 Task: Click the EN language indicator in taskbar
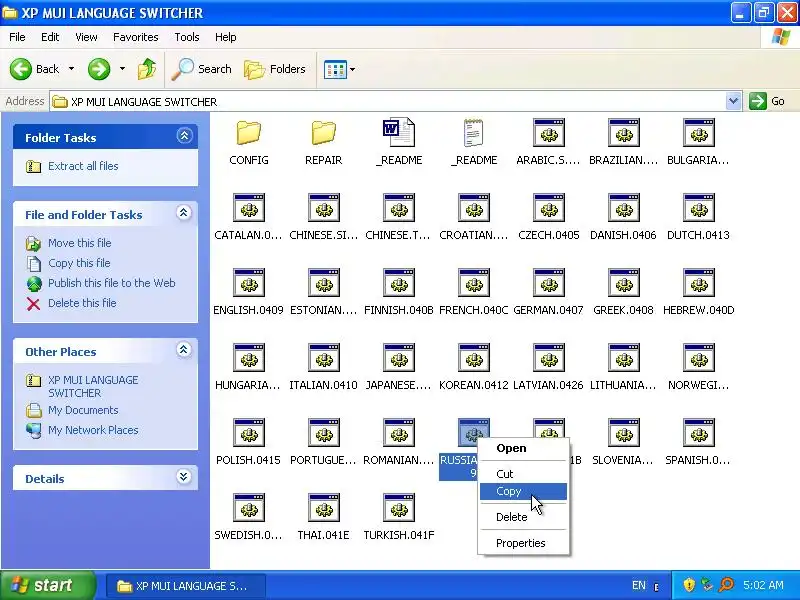click(639, 585)
